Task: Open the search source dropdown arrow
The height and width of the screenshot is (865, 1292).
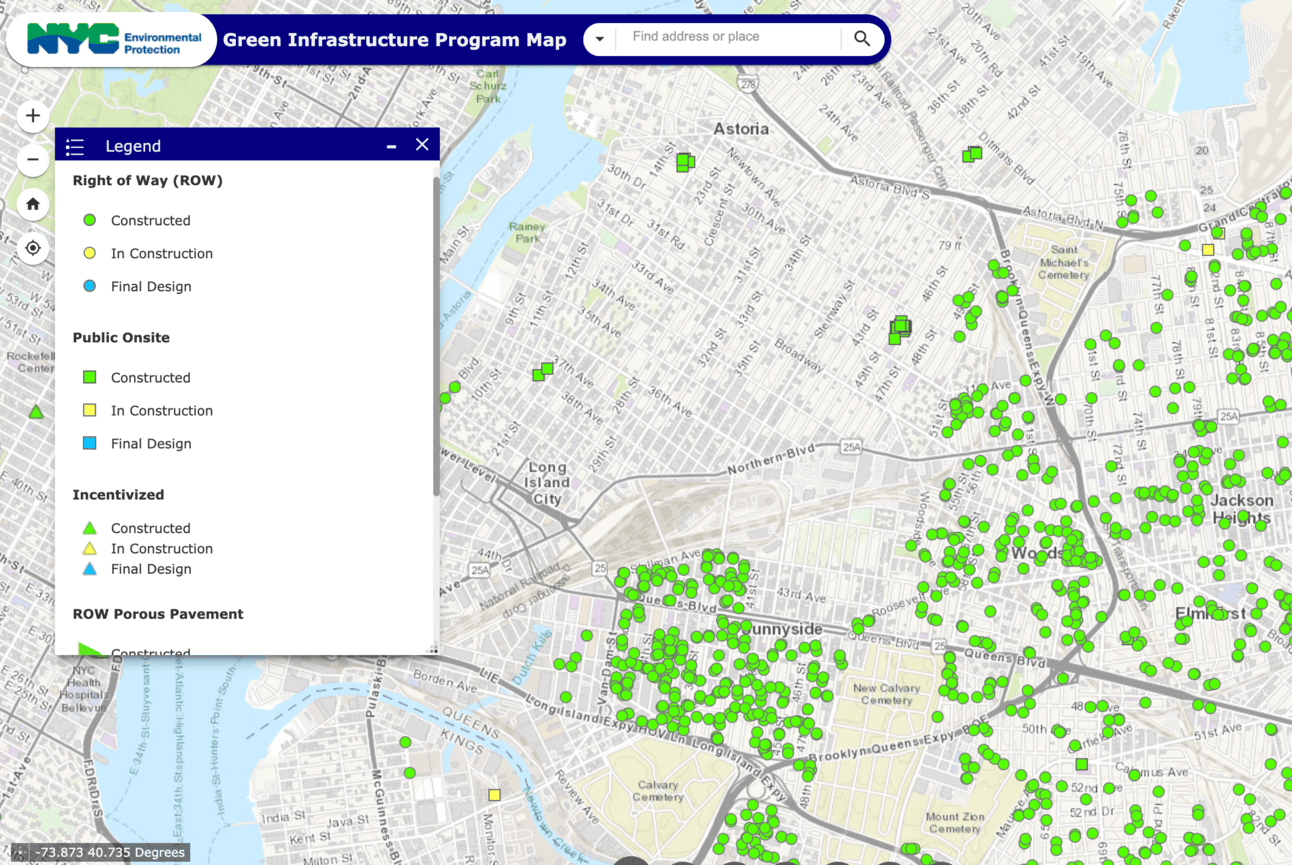Action: pyautogui.click(x=600, y=39)
